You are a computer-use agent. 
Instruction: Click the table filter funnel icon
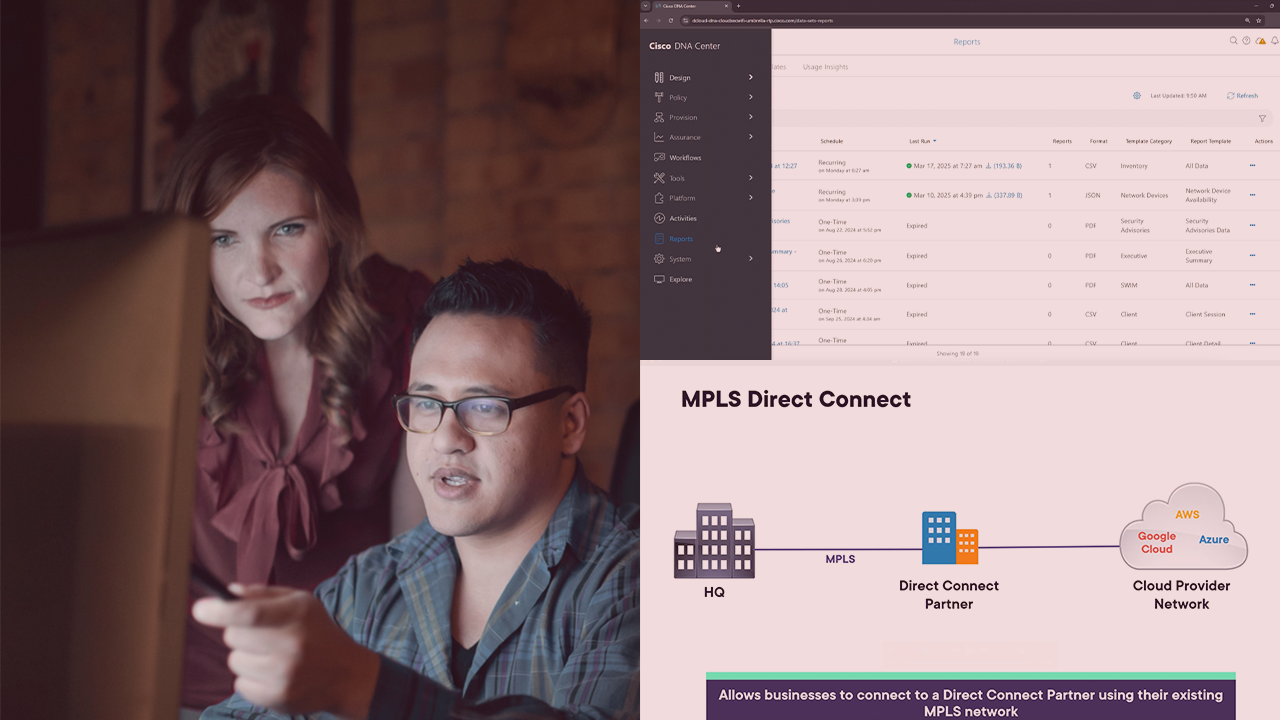tap(1262, 118)
